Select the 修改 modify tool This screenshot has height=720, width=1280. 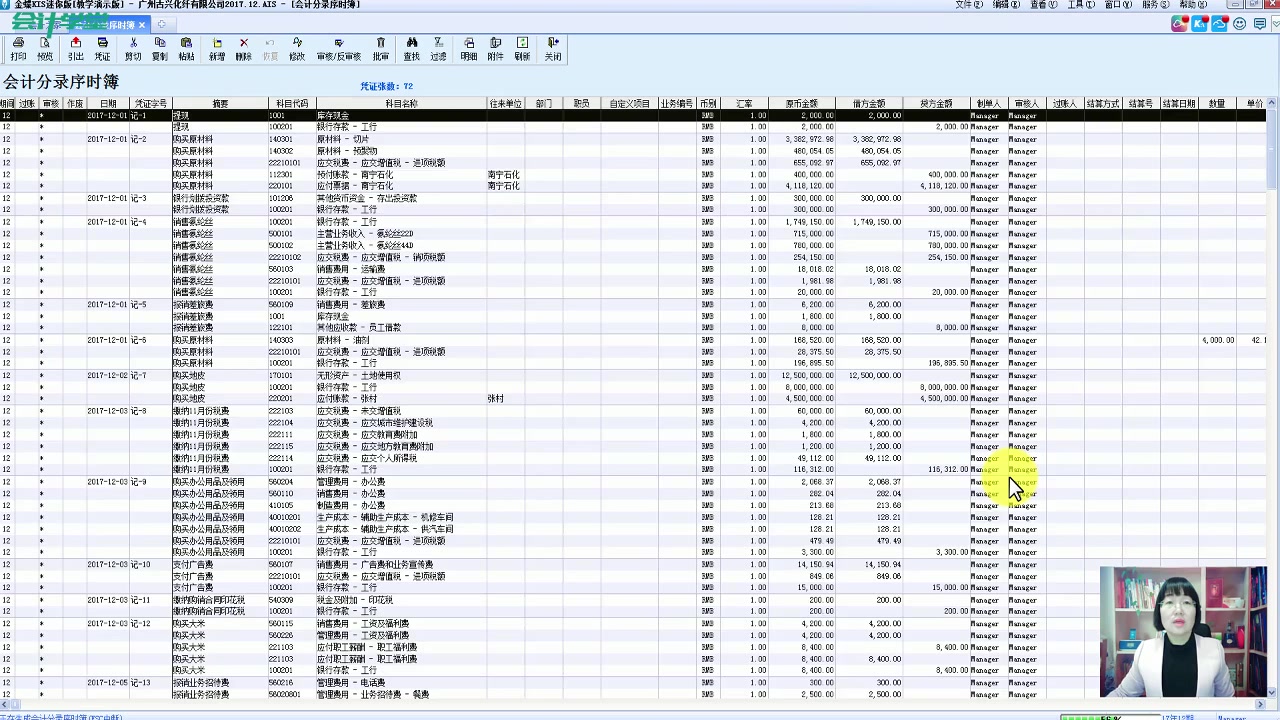297,49
